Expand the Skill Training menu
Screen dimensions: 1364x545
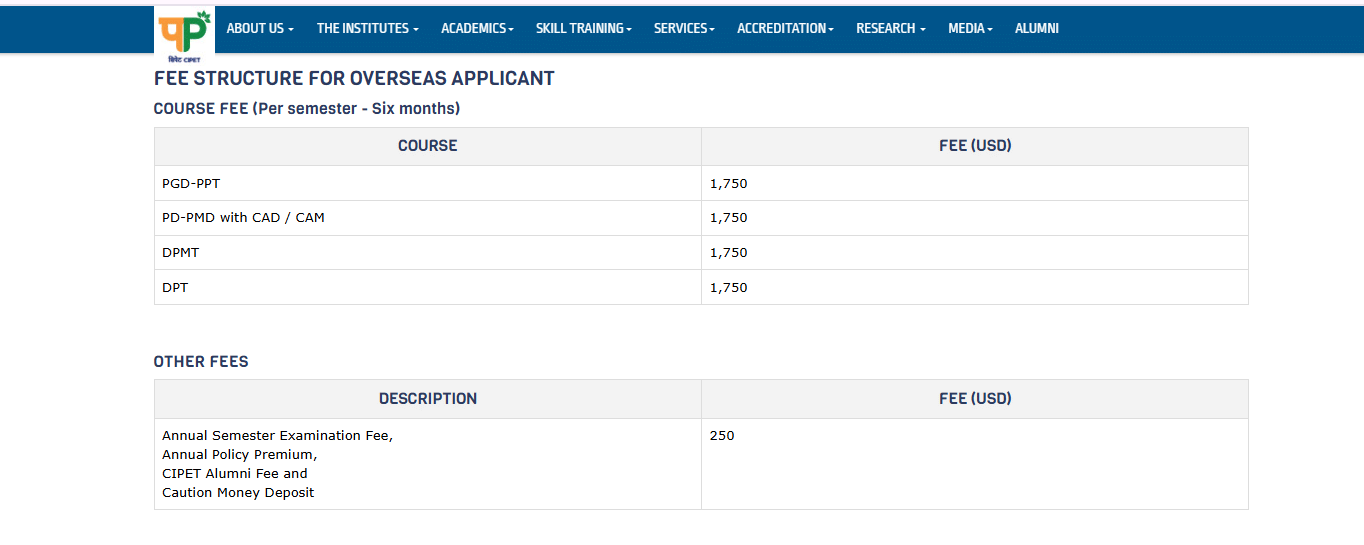click(x=583, y=29)
